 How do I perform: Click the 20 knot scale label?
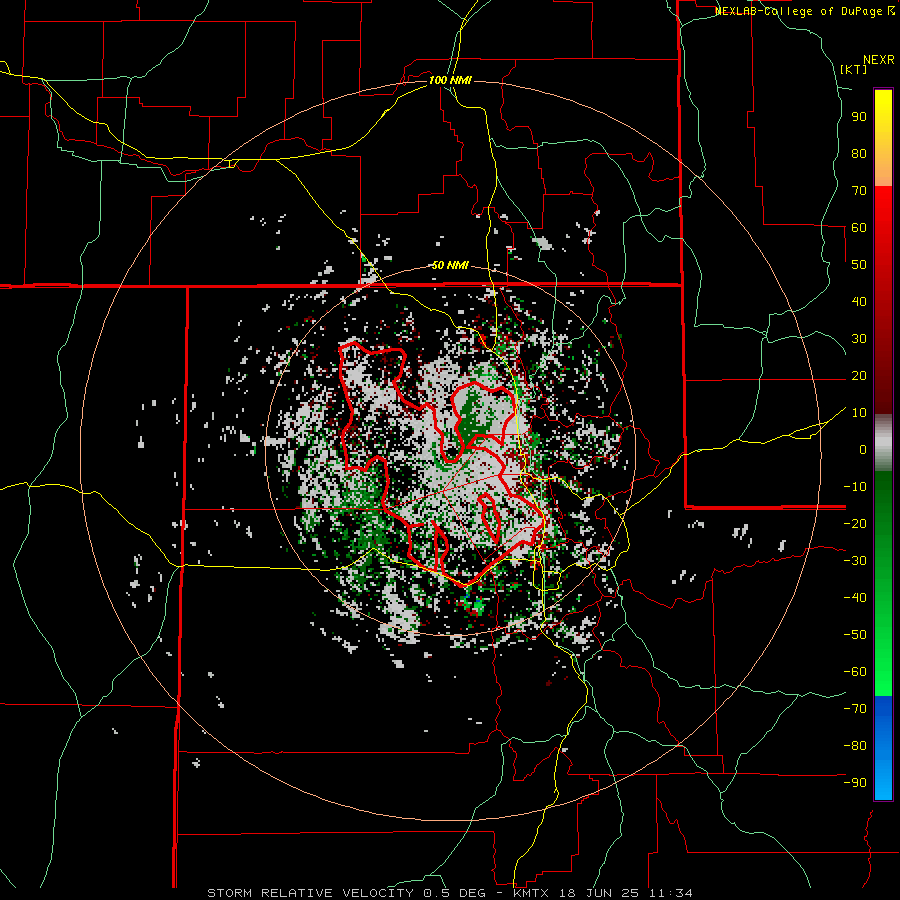coord(859,376)
